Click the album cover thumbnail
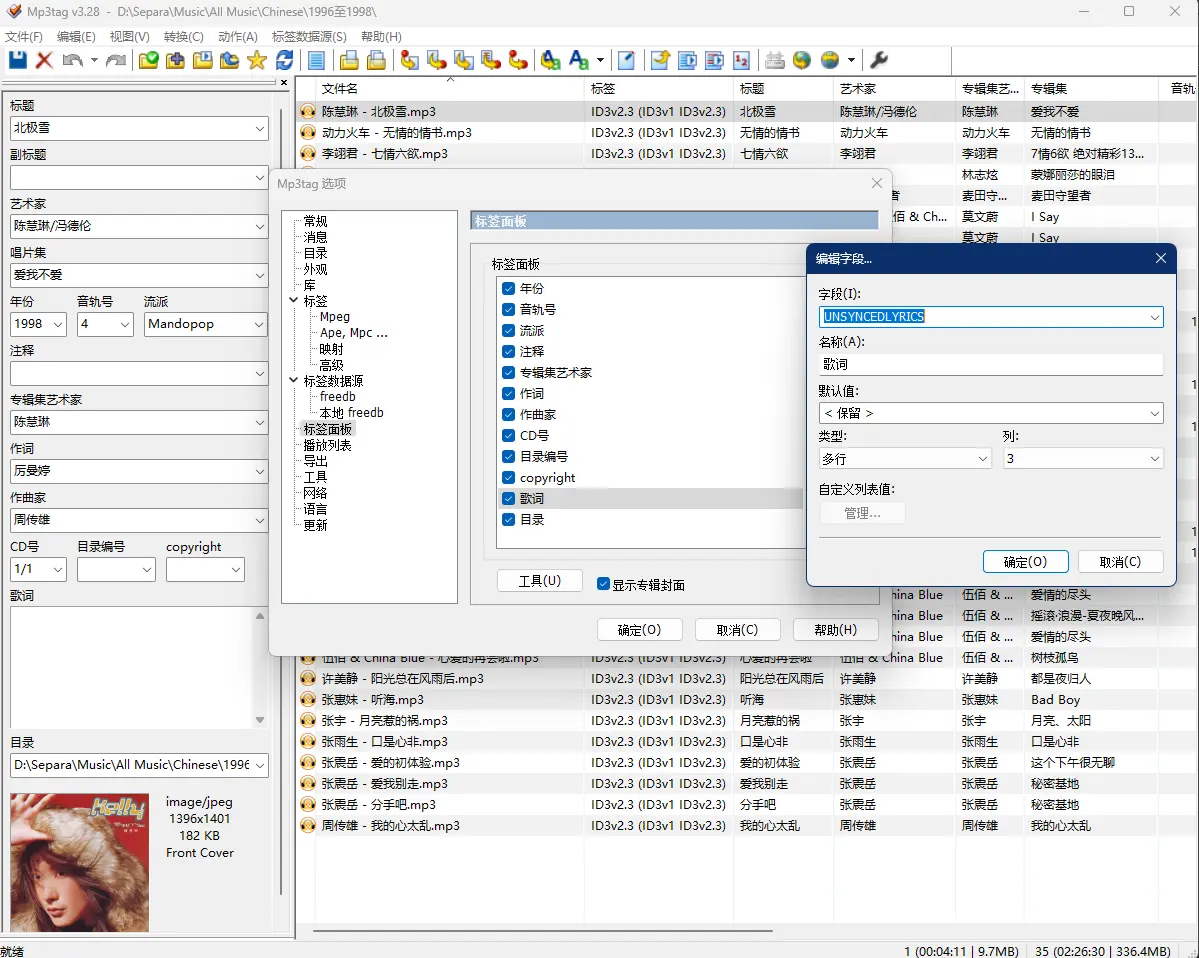1199x958 pixels. tap(79, 861)
